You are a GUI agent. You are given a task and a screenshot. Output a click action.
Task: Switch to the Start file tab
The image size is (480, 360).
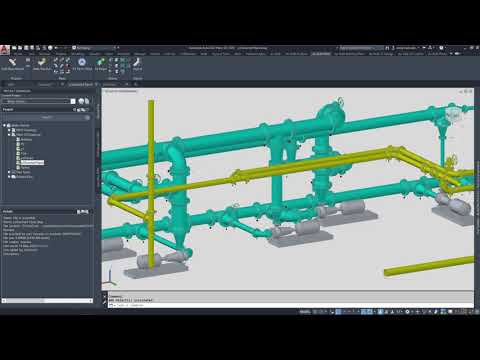11,85
